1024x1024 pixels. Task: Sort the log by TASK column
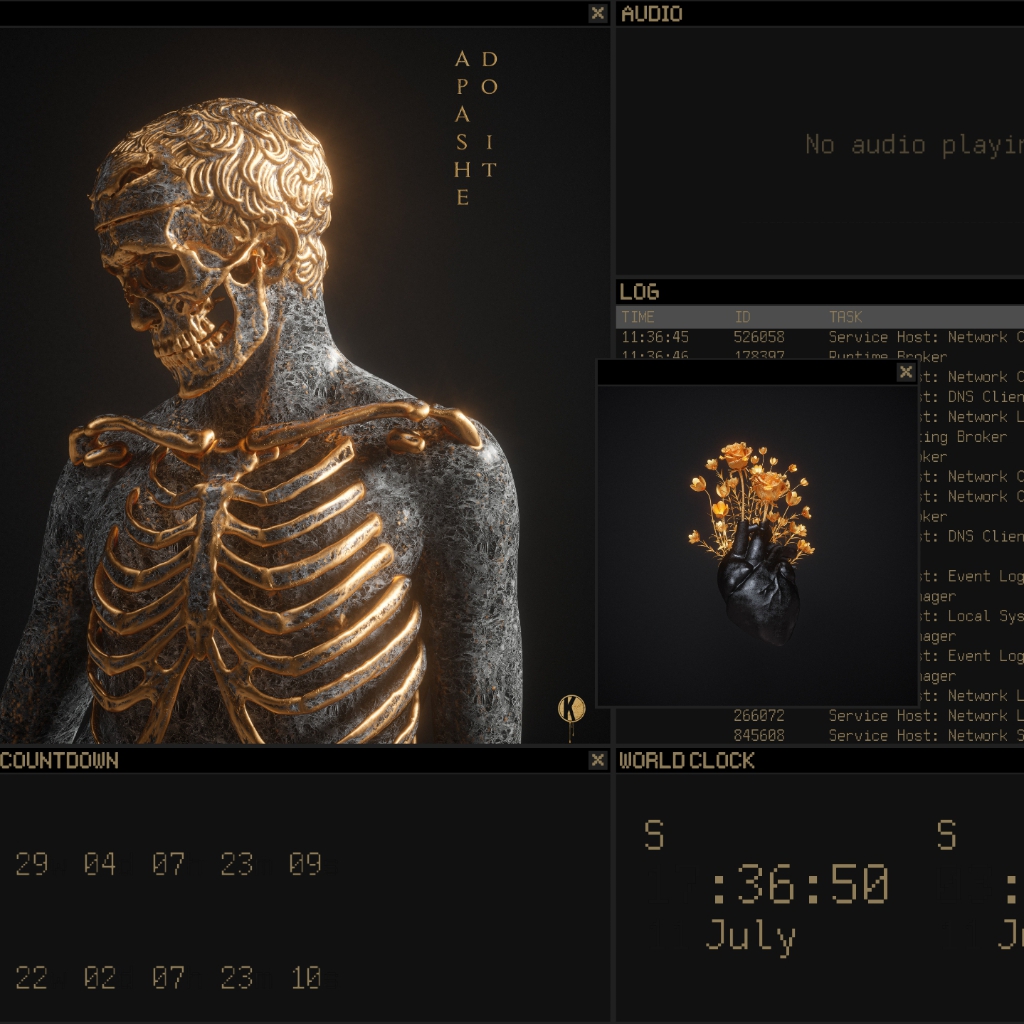845,317
